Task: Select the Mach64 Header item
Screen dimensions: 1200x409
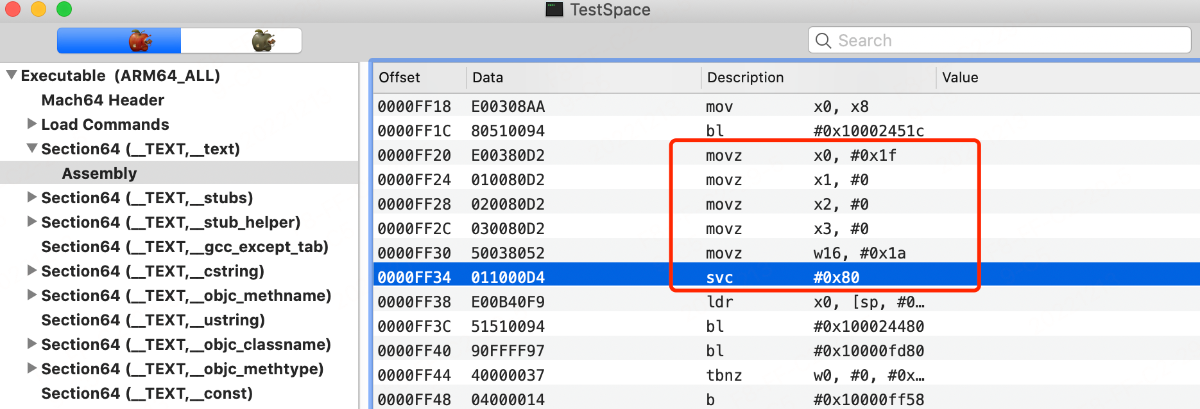Action: coord(102,100)
